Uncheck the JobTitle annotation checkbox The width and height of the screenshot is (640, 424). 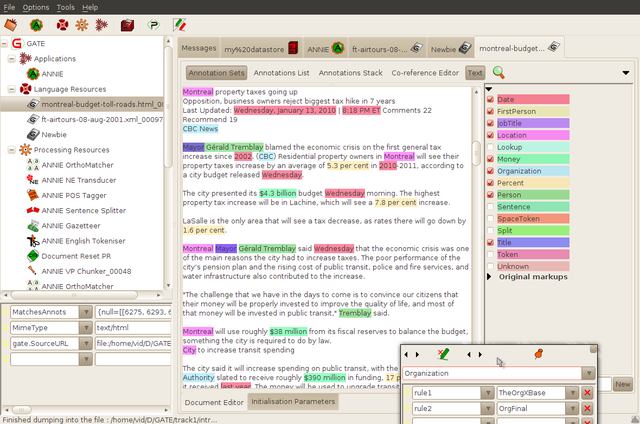(x=491, y=123)
